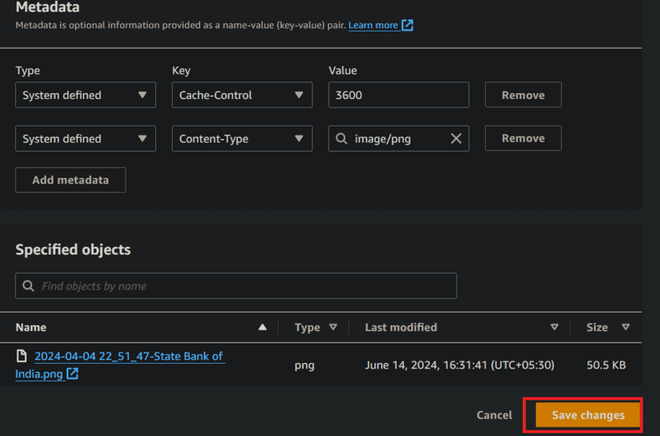Remove the Cache-Control metadata row
This screenshot has height=436, width=660.
pyautogui.click(x=523, y=95)
